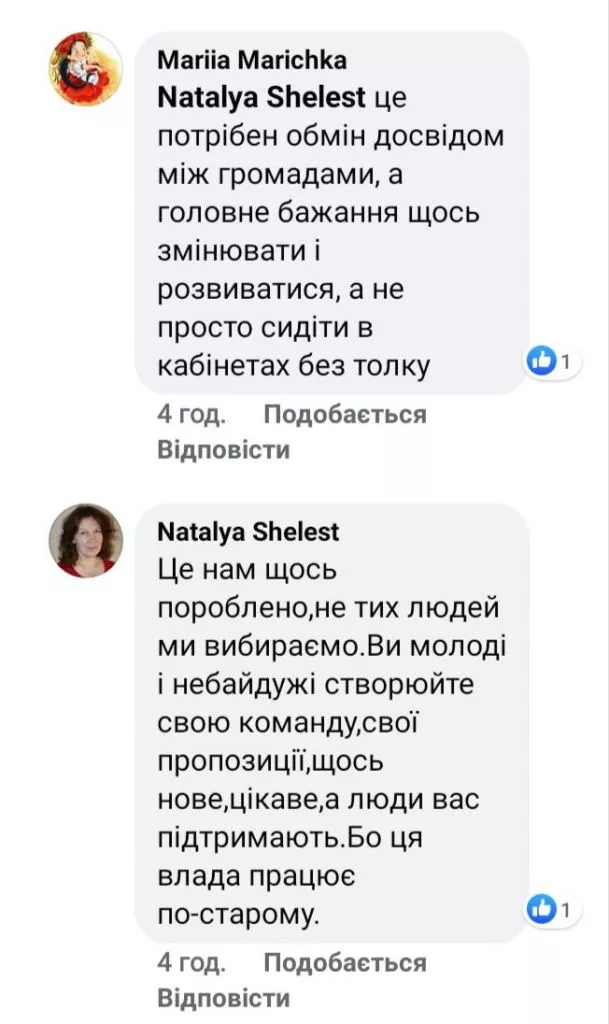Click the 'свою команду,свої' line in Natalya's comment
Screen dimensions: 609x1024
pos(306,723)
